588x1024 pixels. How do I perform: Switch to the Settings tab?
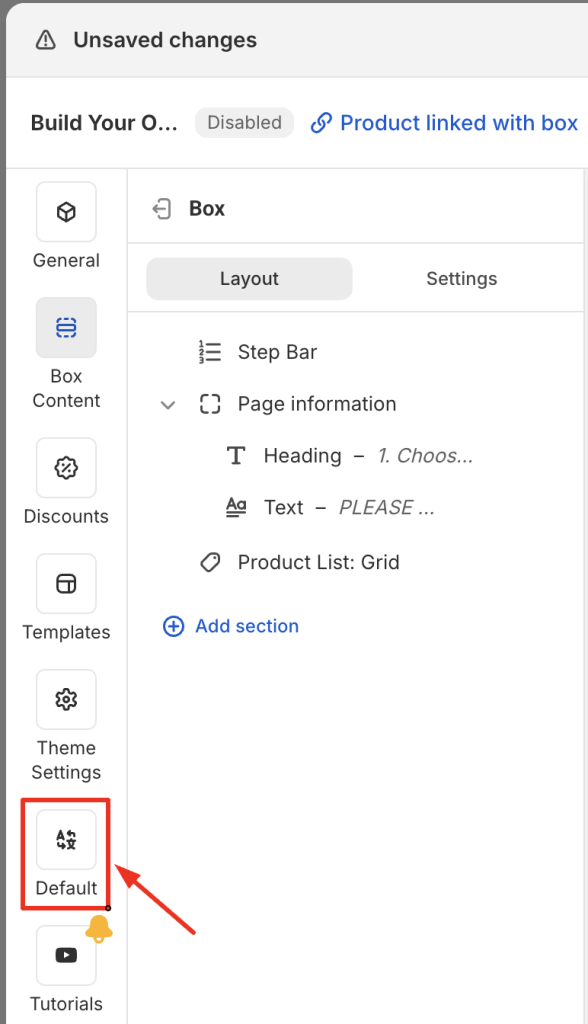[461, 279]
